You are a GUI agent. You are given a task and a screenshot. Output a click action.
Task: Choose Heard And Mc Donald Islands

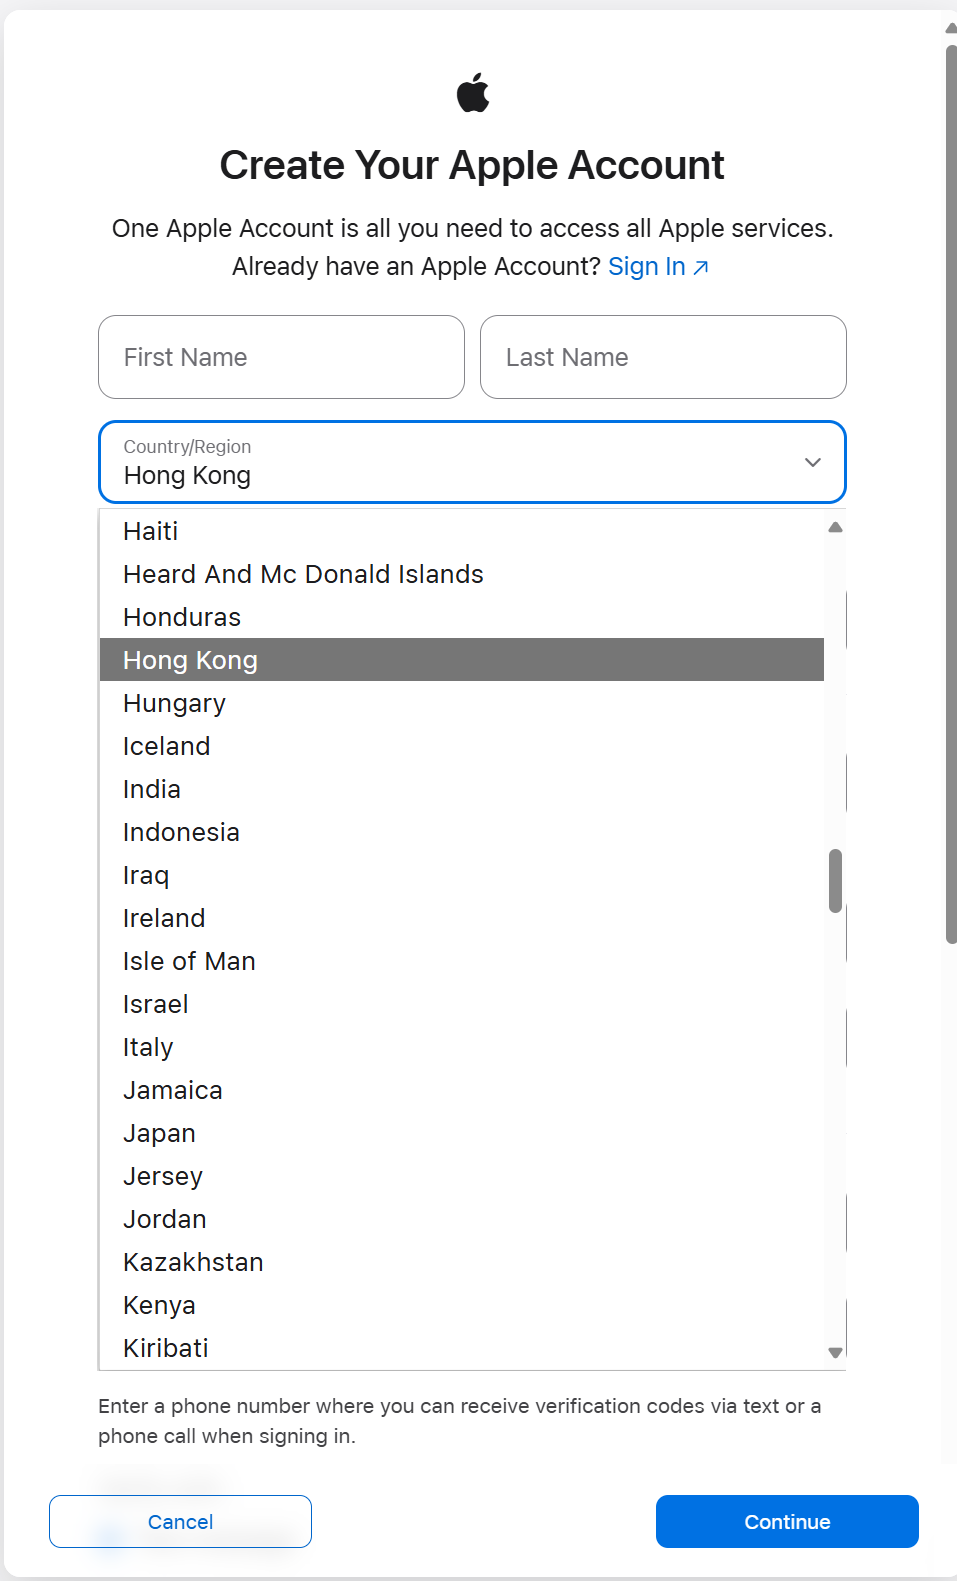[x=303, y=574]
